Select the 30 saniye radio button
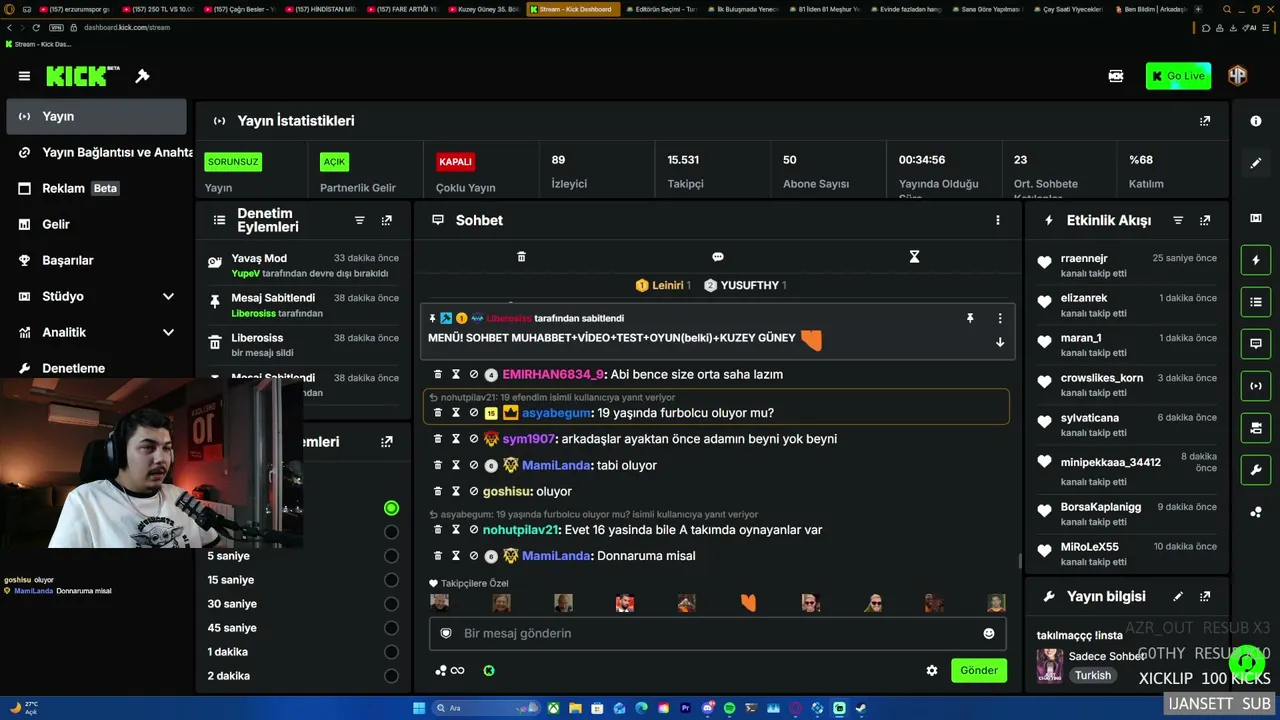 [391, 604]
